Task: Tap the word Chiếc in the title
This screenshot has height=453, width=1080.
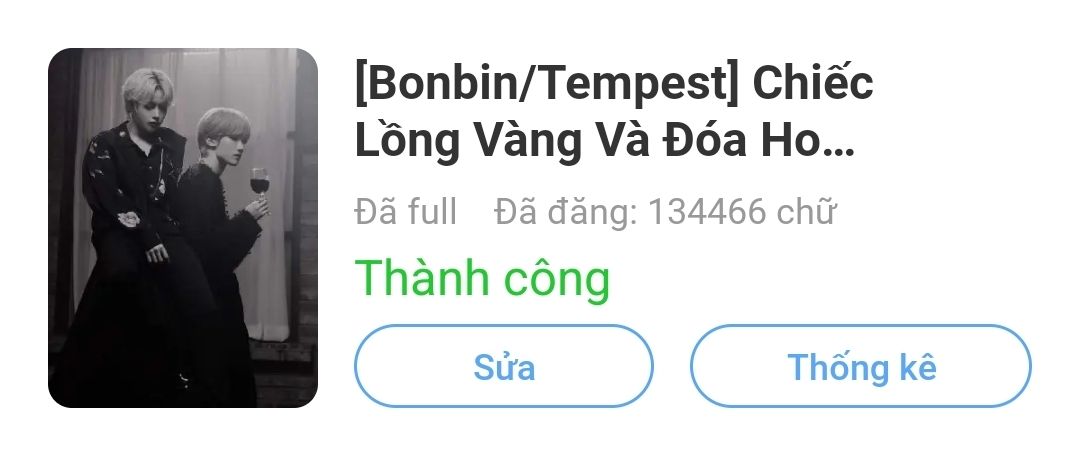Action: (813, 84)
